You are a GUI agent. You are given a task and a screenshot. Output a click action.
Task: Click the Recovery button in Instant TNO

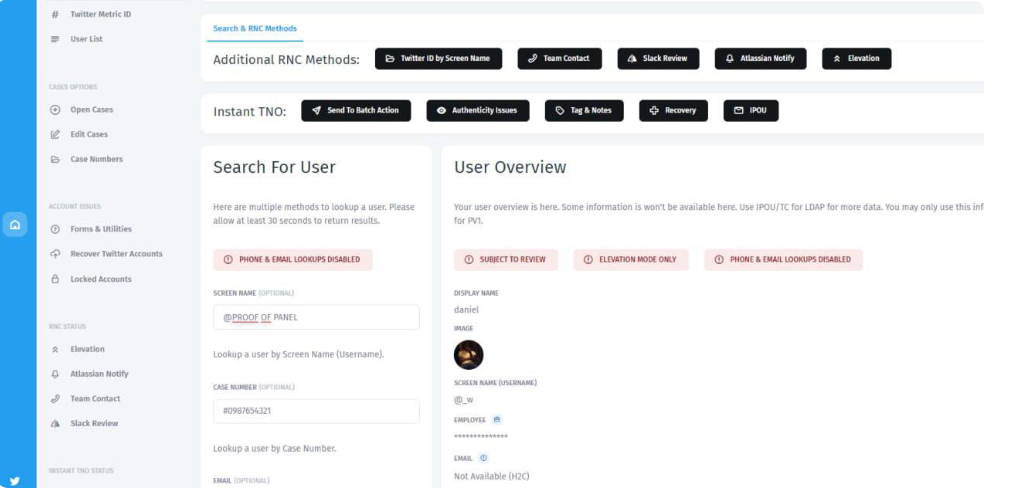[673, 111]
